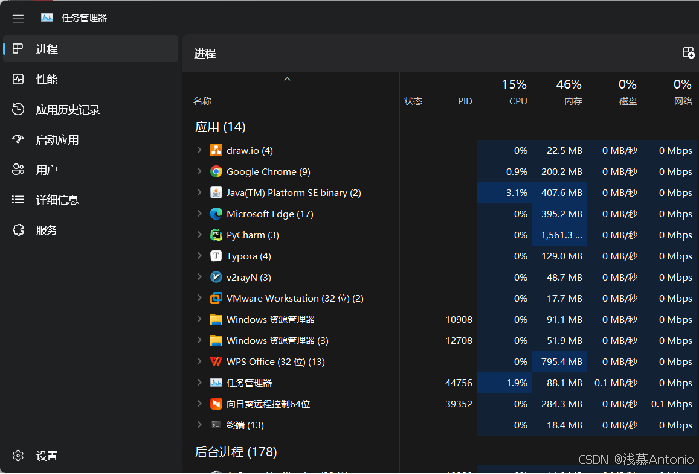Sort by the 名称 column header

(x=202, y=101)
